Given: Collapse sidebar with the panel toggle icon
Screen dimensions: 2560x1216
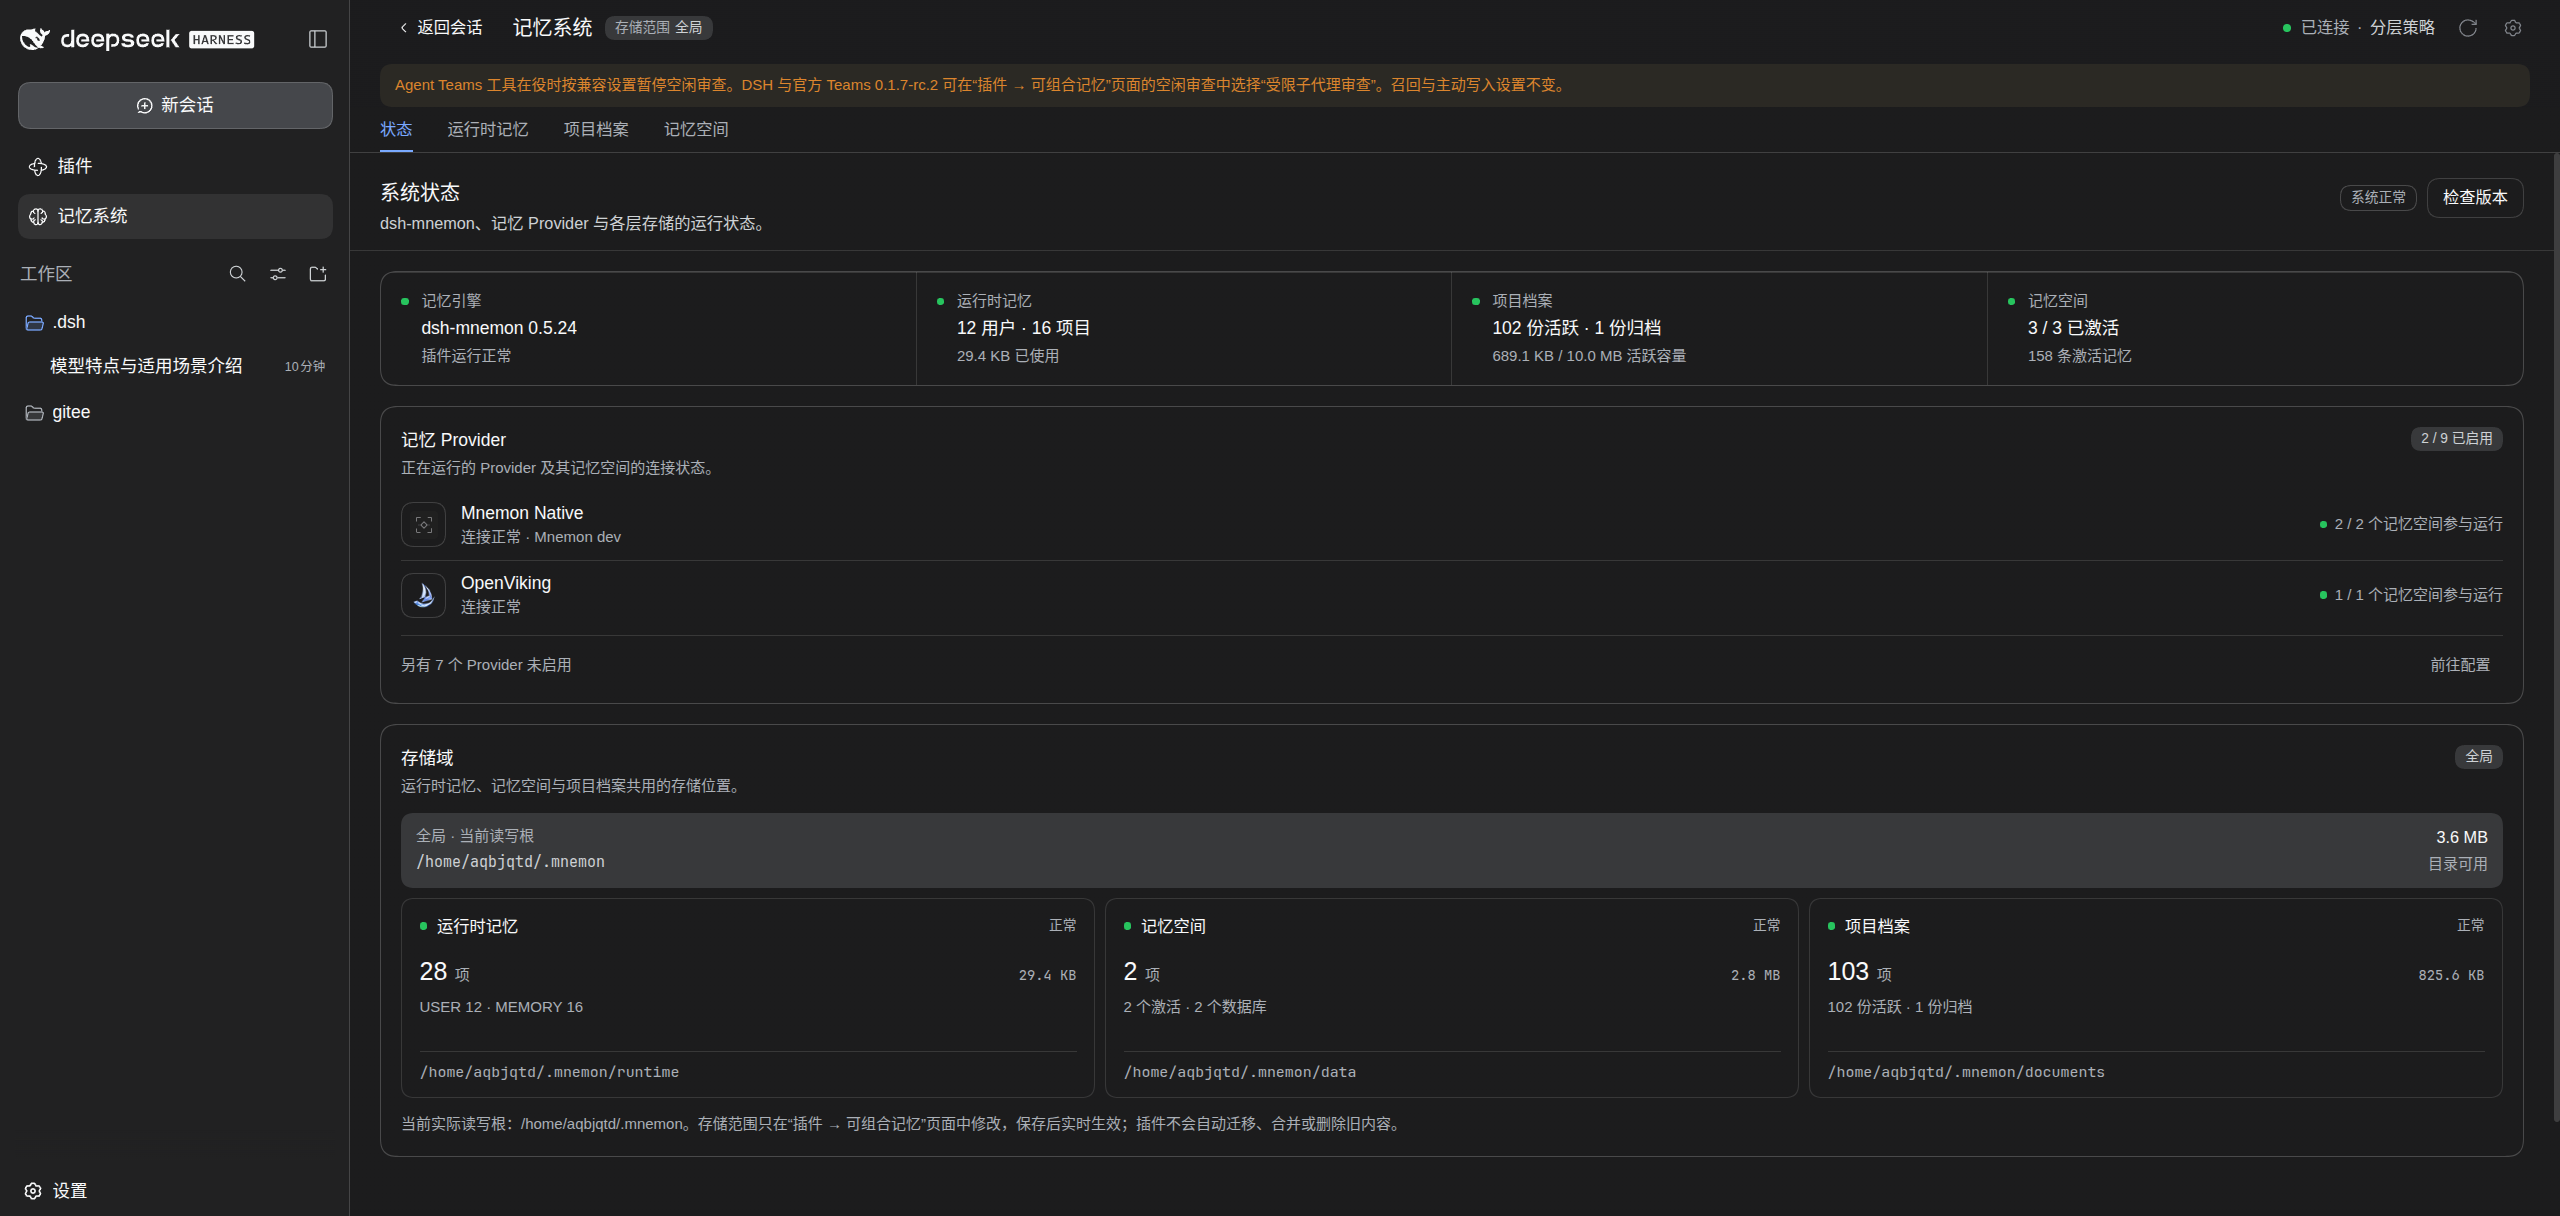Looking at the screenshot, I should click(x=318, y=39).
